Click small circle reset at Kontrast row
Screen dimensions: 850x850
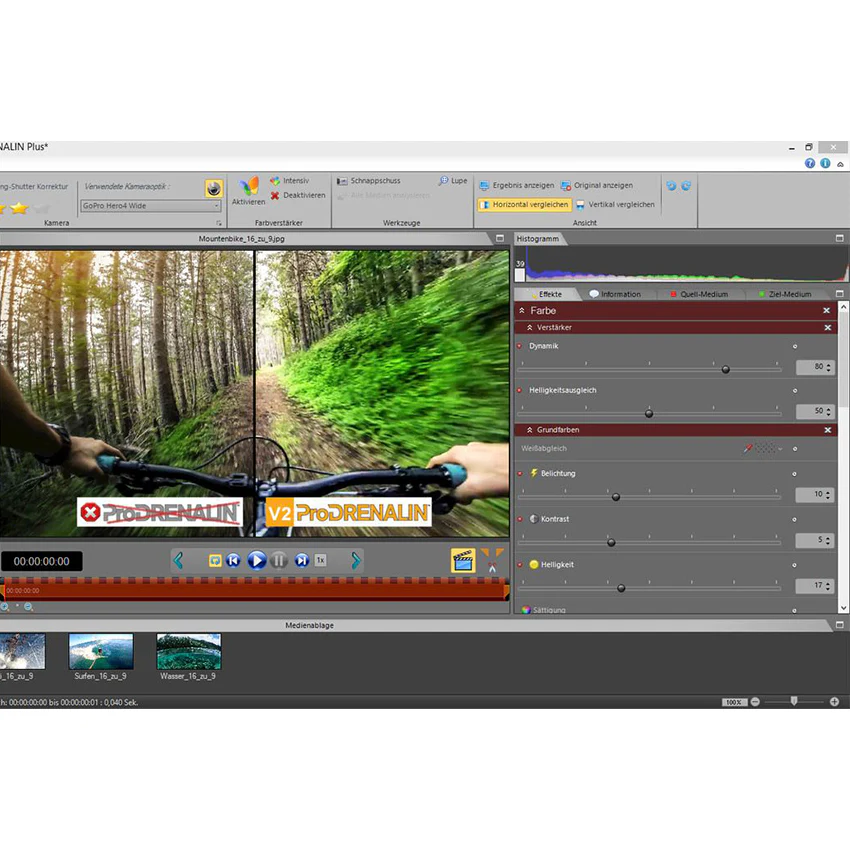click(795, 520)
